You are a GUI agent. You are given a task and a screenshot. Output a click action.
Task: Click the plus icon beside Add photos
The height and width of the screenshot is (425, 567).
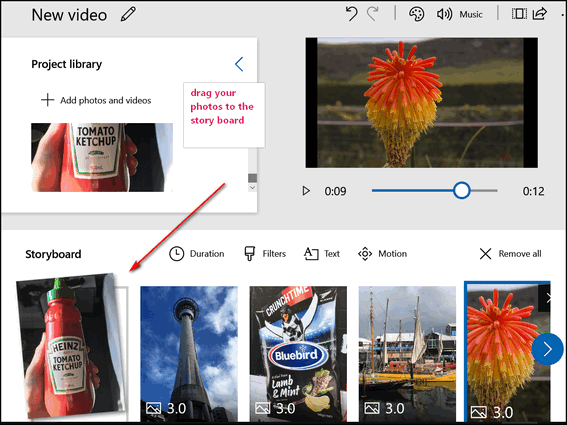pyautogui.click(x=47, y=100)
